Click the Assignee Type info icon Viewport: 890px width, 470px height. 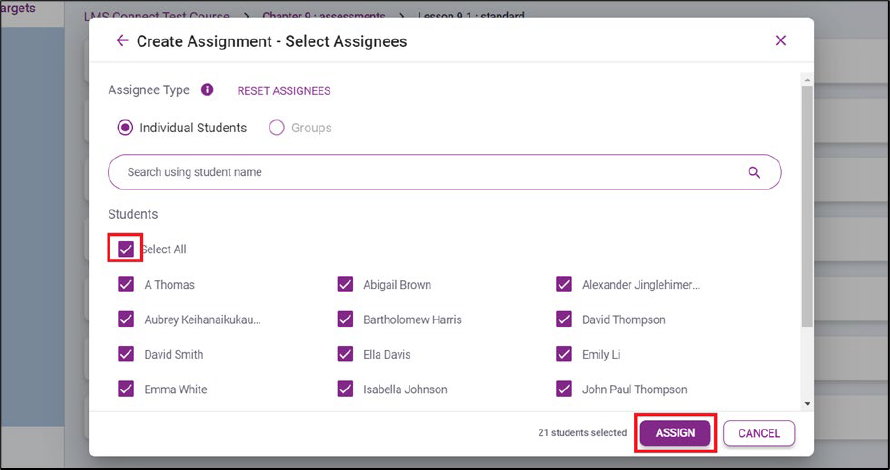(x=207, y=90)
